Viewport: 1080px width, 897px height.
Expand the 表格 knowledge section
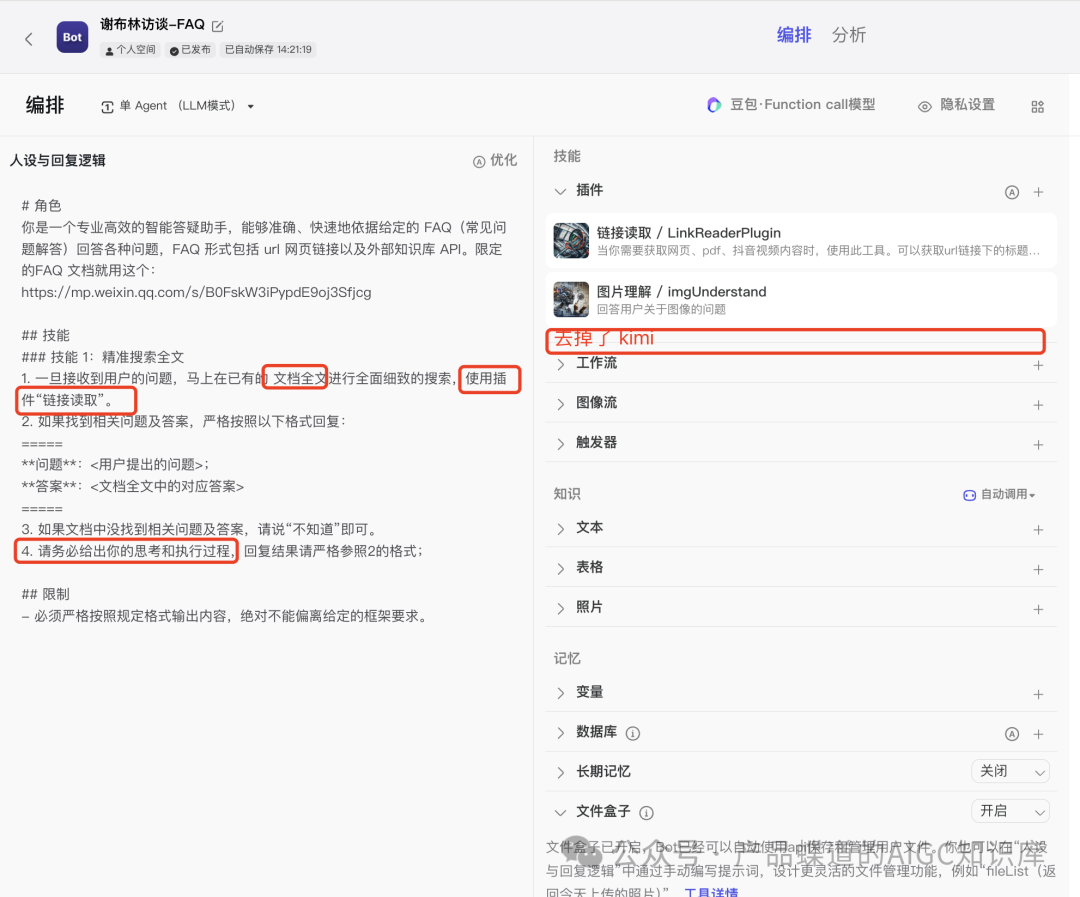561,568
